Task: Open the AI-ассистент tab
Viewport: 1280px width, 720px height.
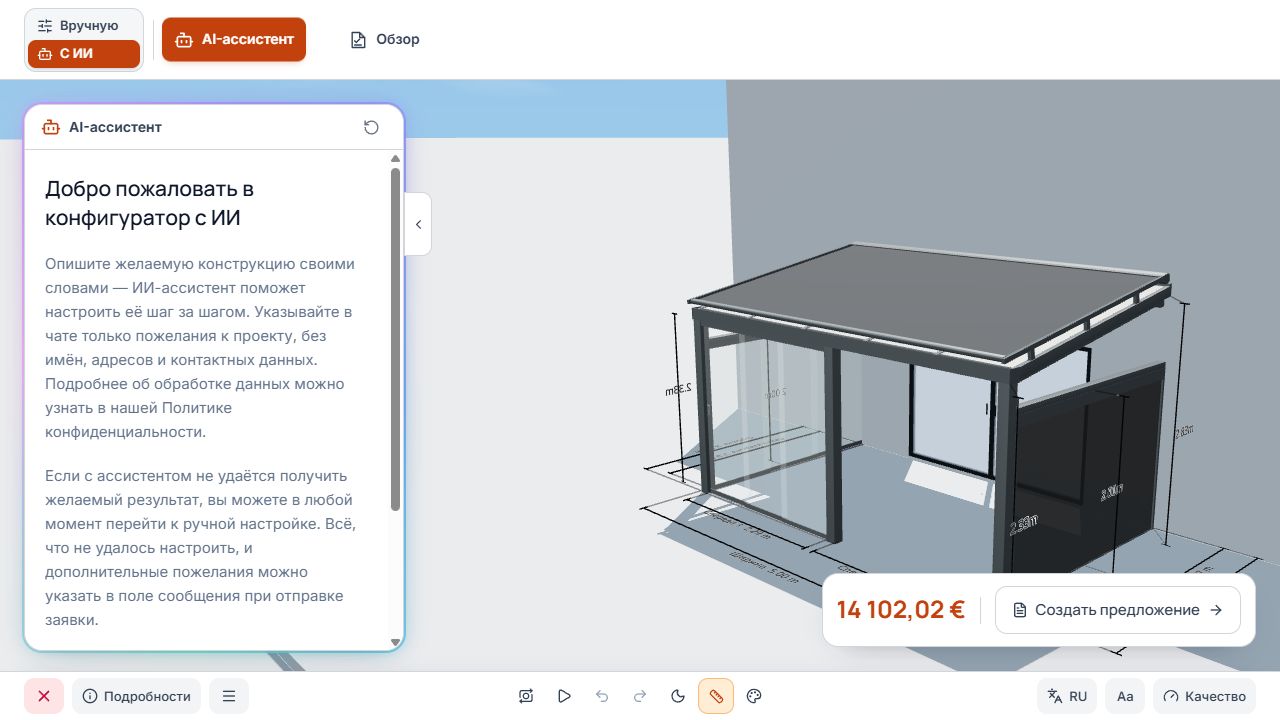Action: (x=234, y=40)
